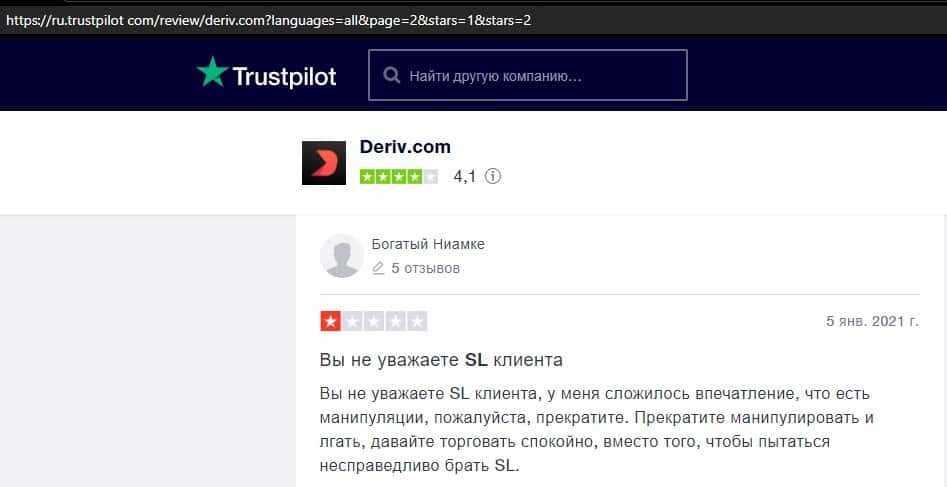
Task: Click the pencil icon beside 5 отзывов
Action: pos(378,268)
